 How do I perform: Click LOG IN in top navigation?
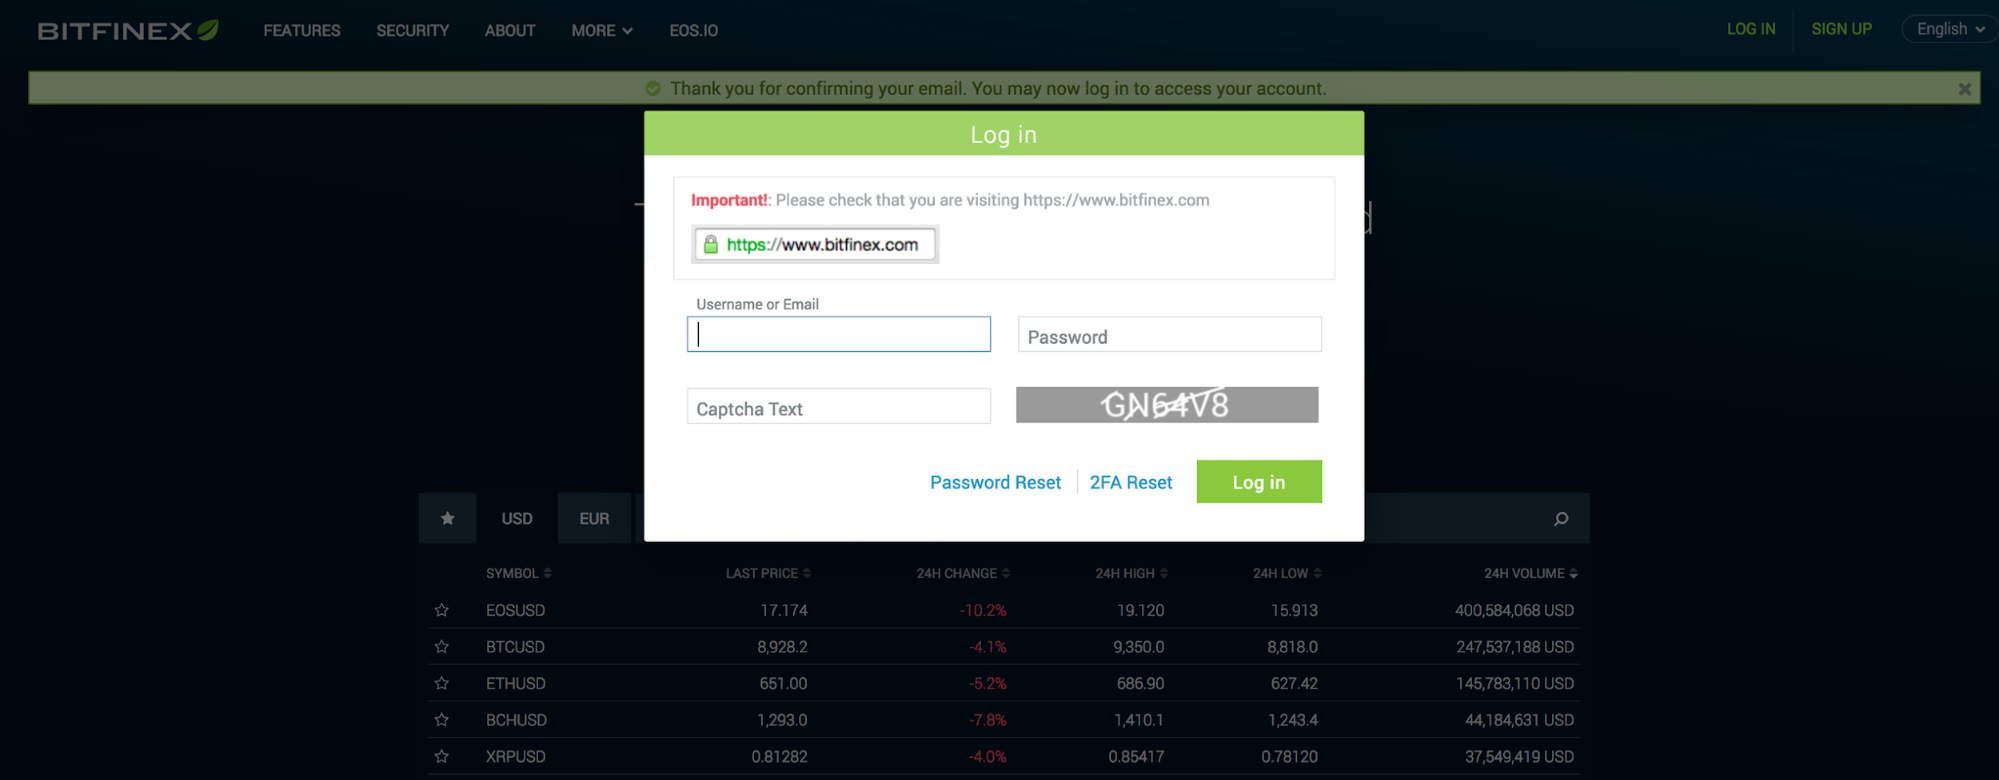(x=1751, y=29)
